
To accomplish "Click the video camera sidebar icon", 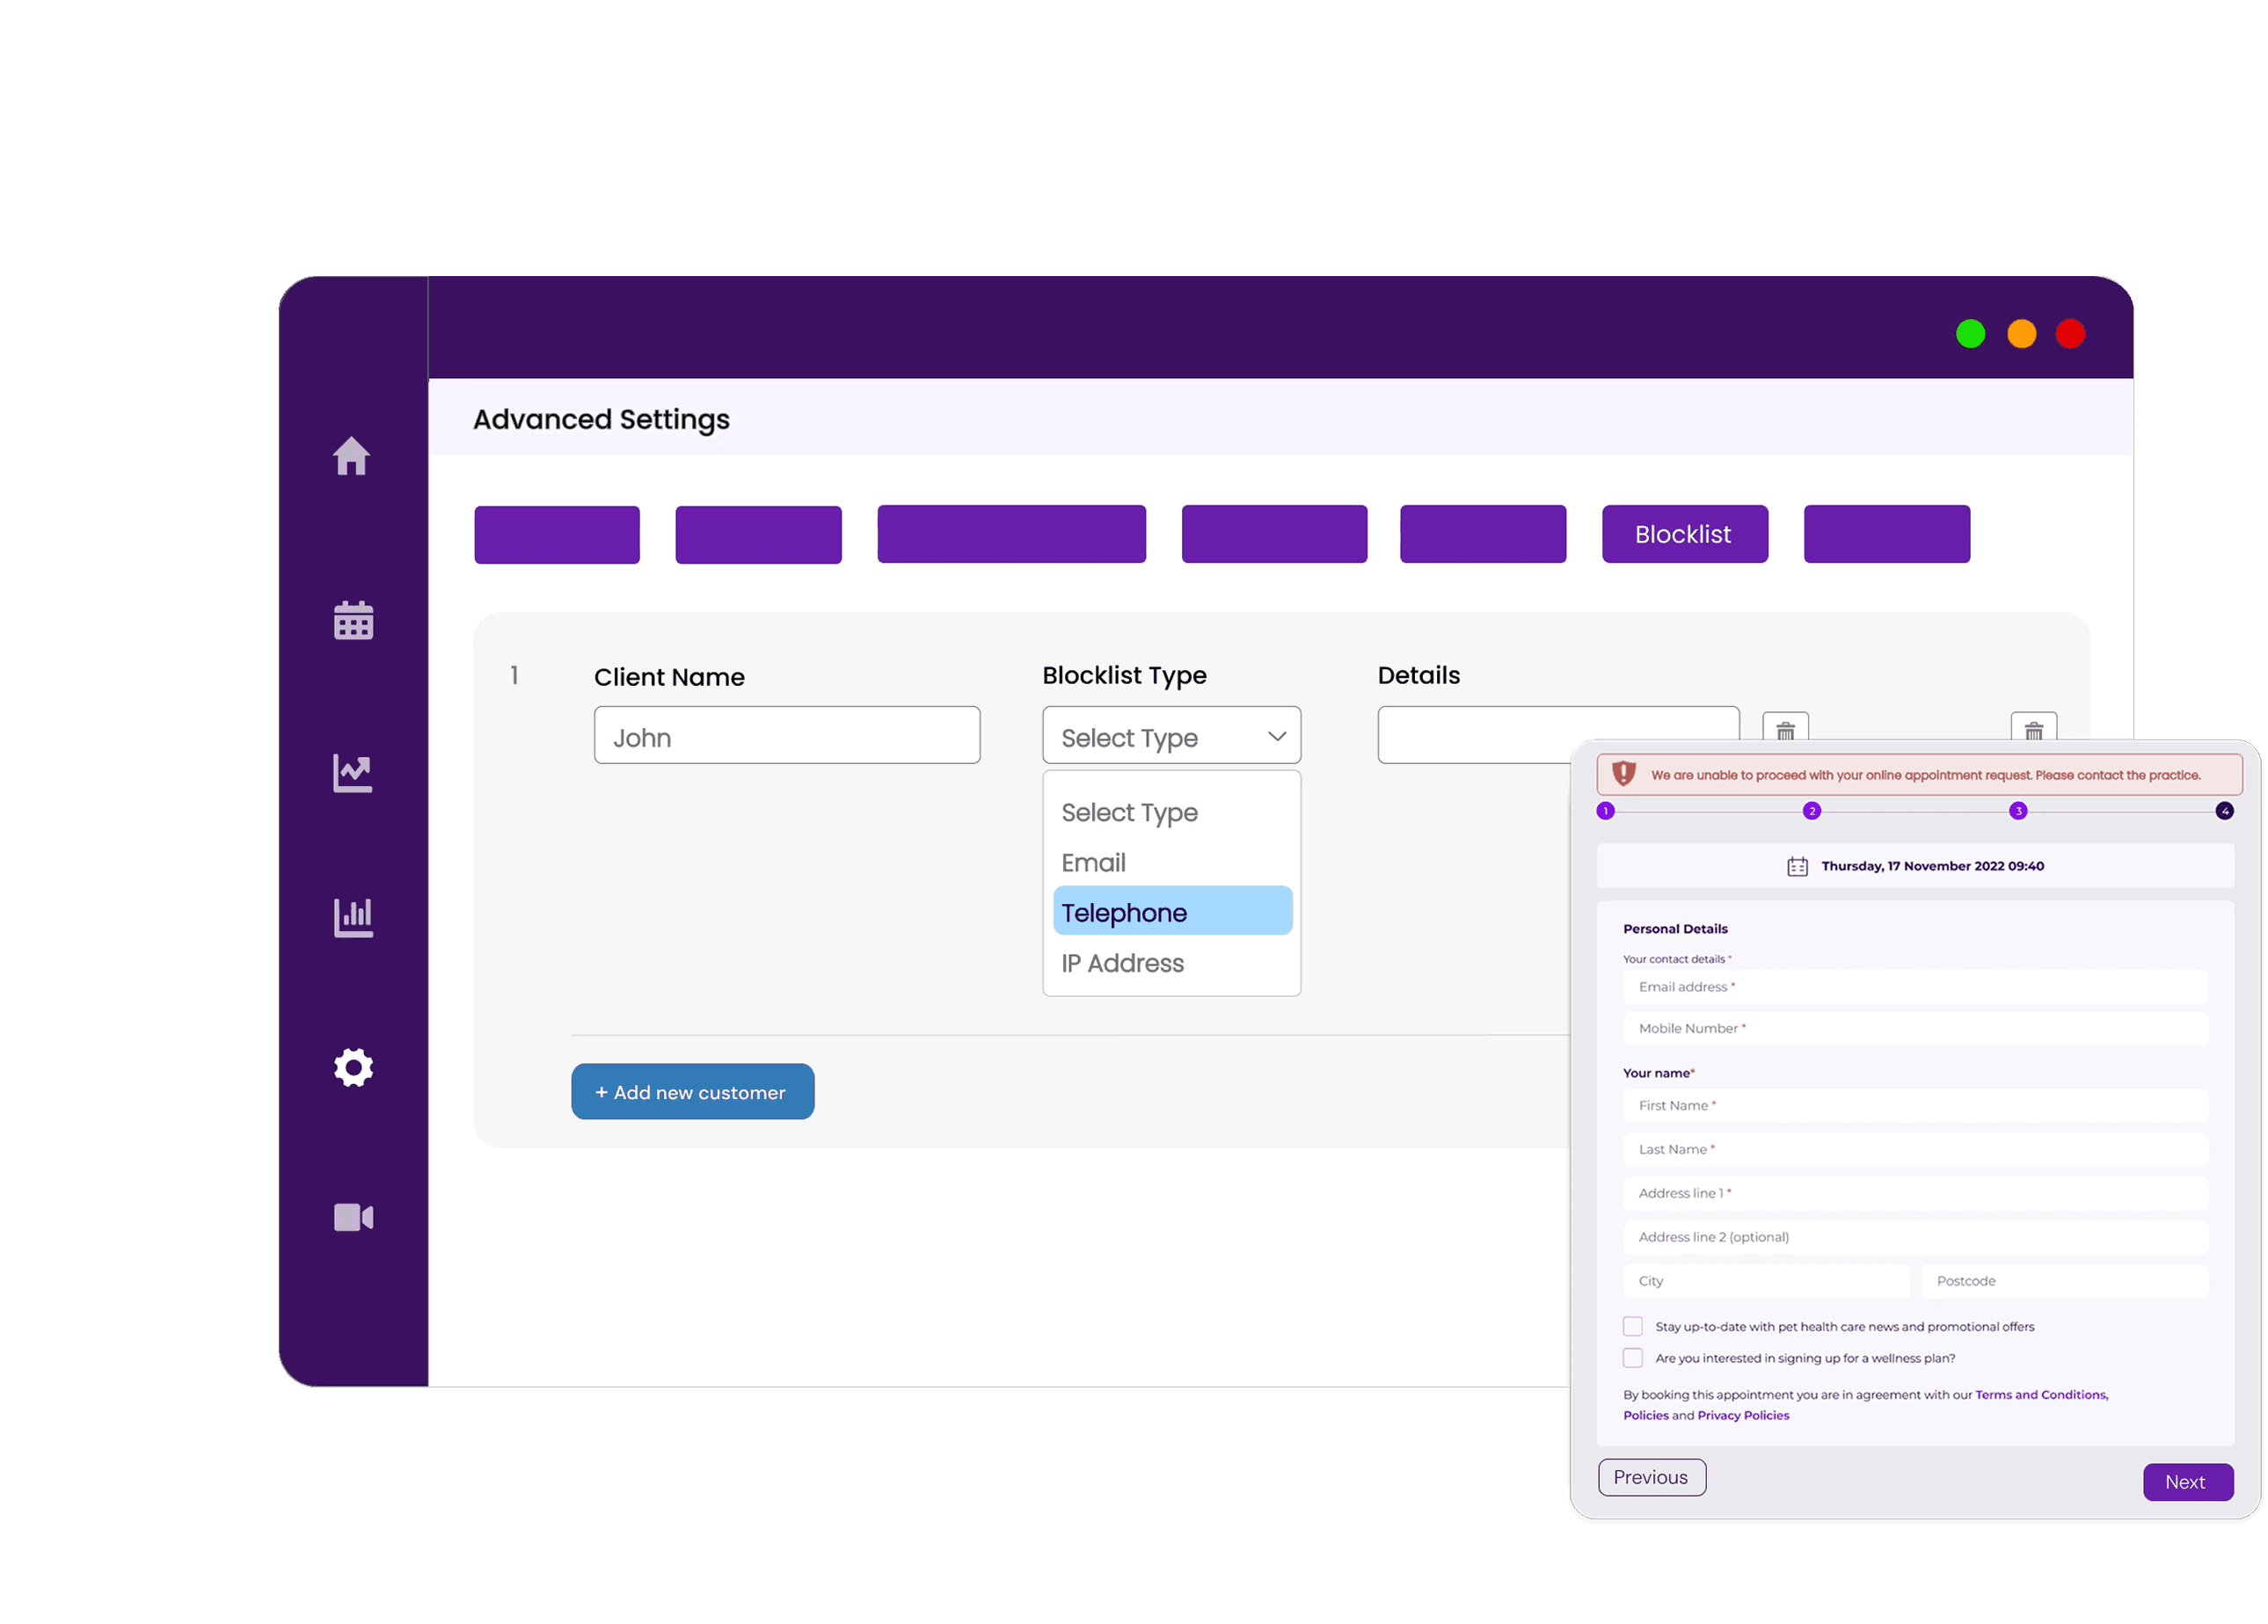I will (x=353, y=1217).
